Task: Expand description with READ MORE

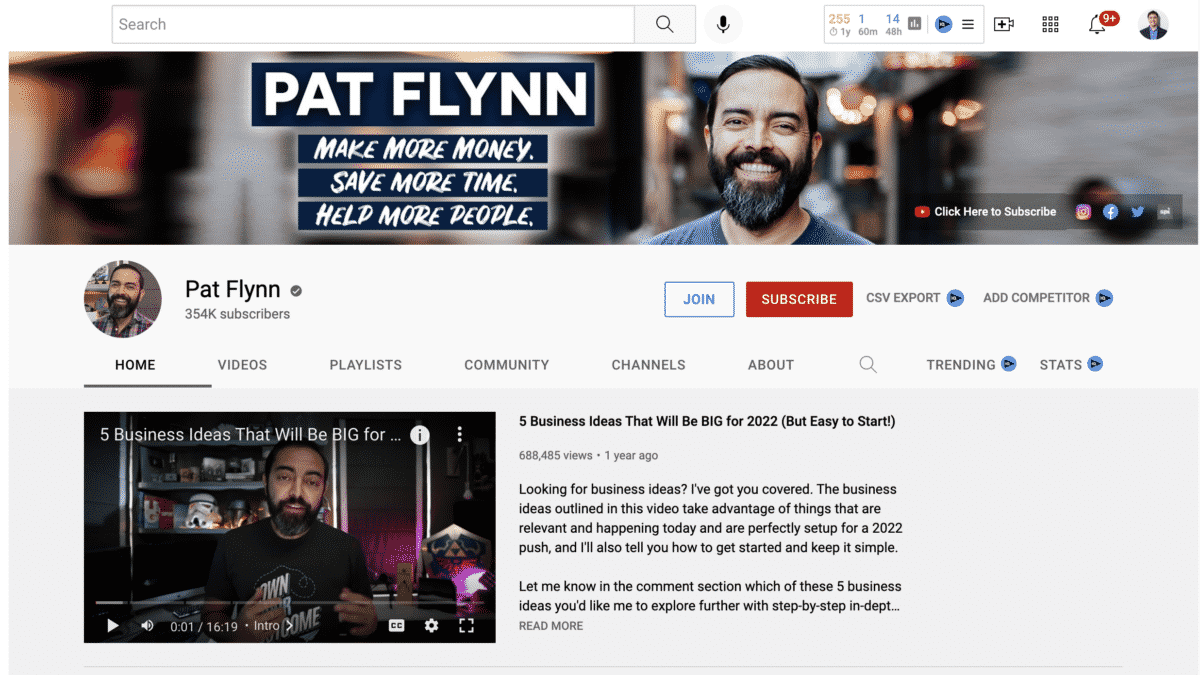Action: tap(551, 626)
